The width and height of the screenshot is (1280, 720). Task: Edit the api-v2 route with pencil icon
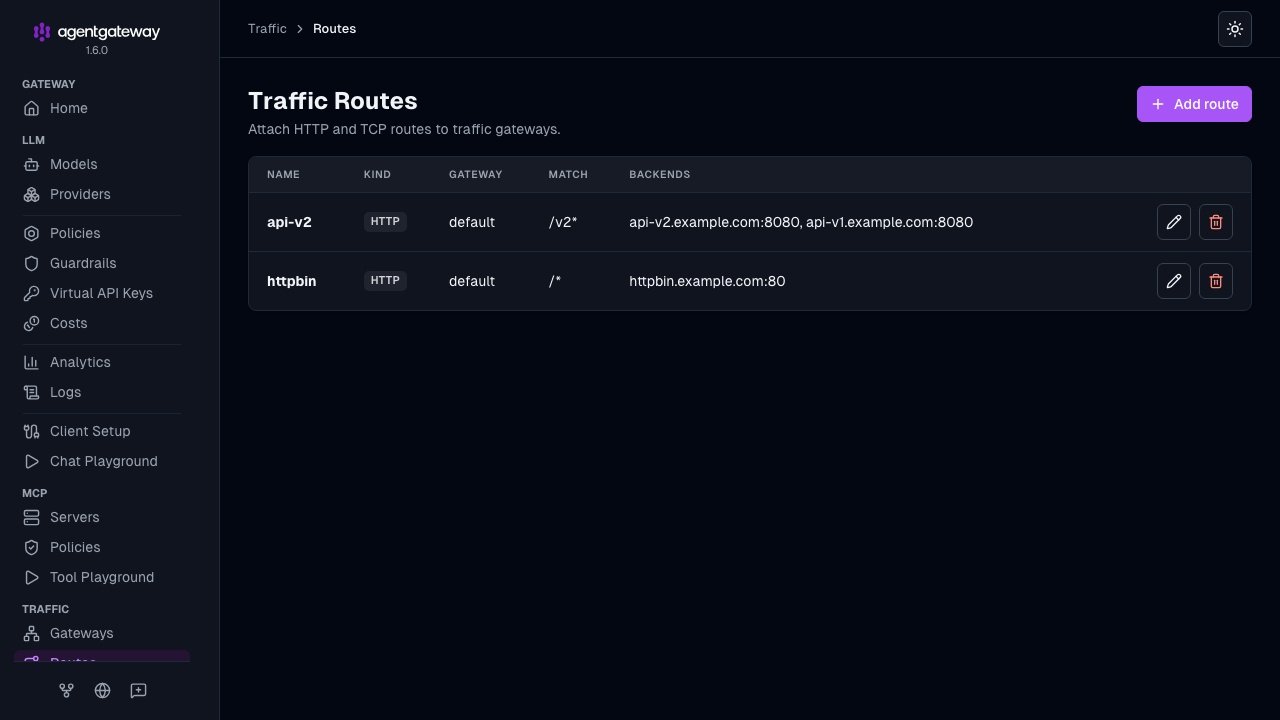pos(1174,222)
